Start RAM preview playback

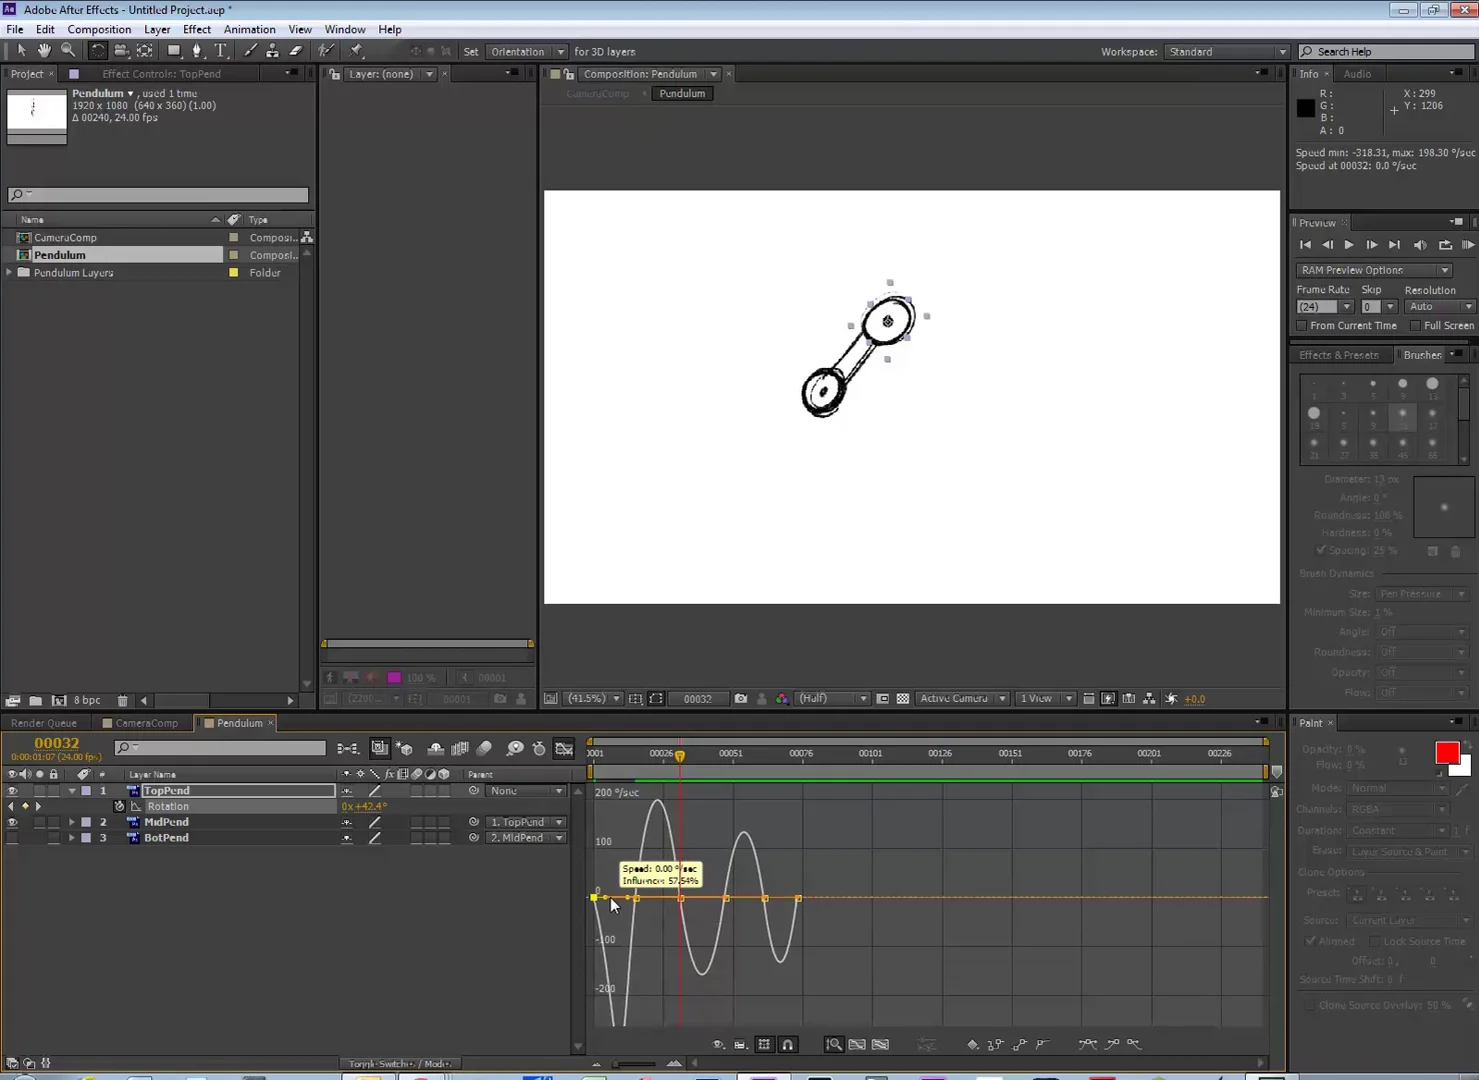[1468, 245]
